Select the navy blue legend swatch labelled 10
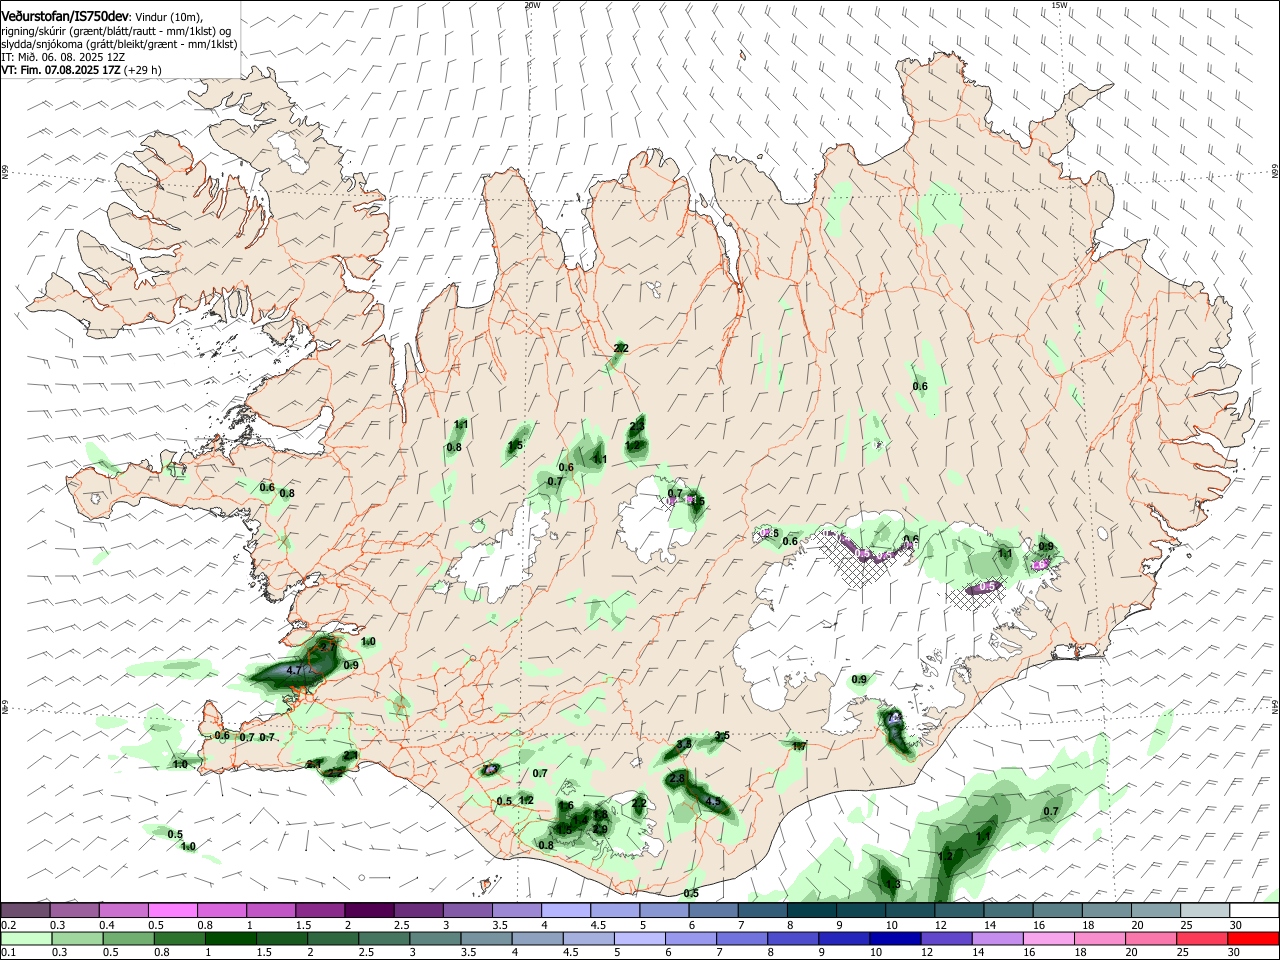This screenshot has width=1280, height=960. tap(893, 939)
